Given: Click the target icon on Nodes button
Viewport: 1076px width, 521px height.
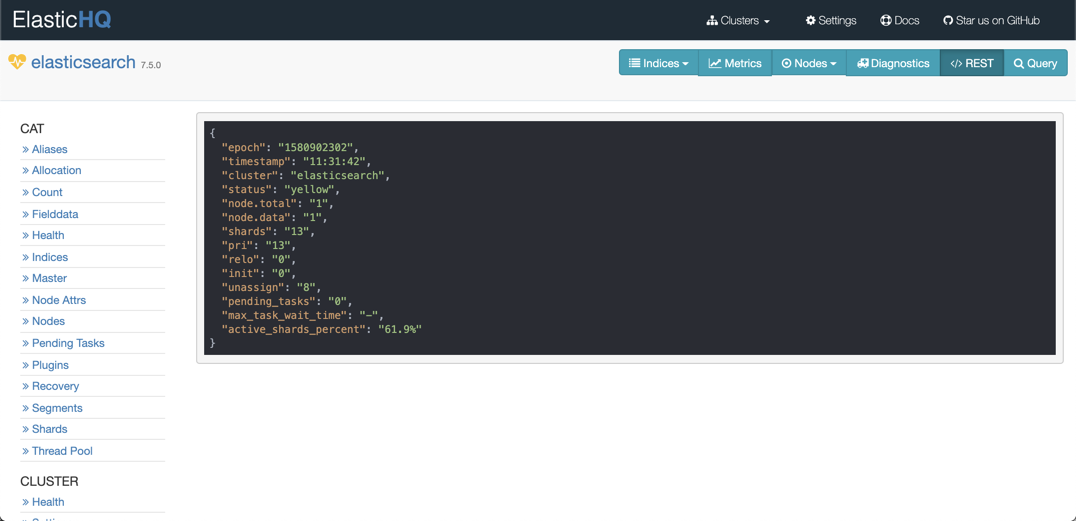Looking at the screenshot, I should tap(786, 63).
